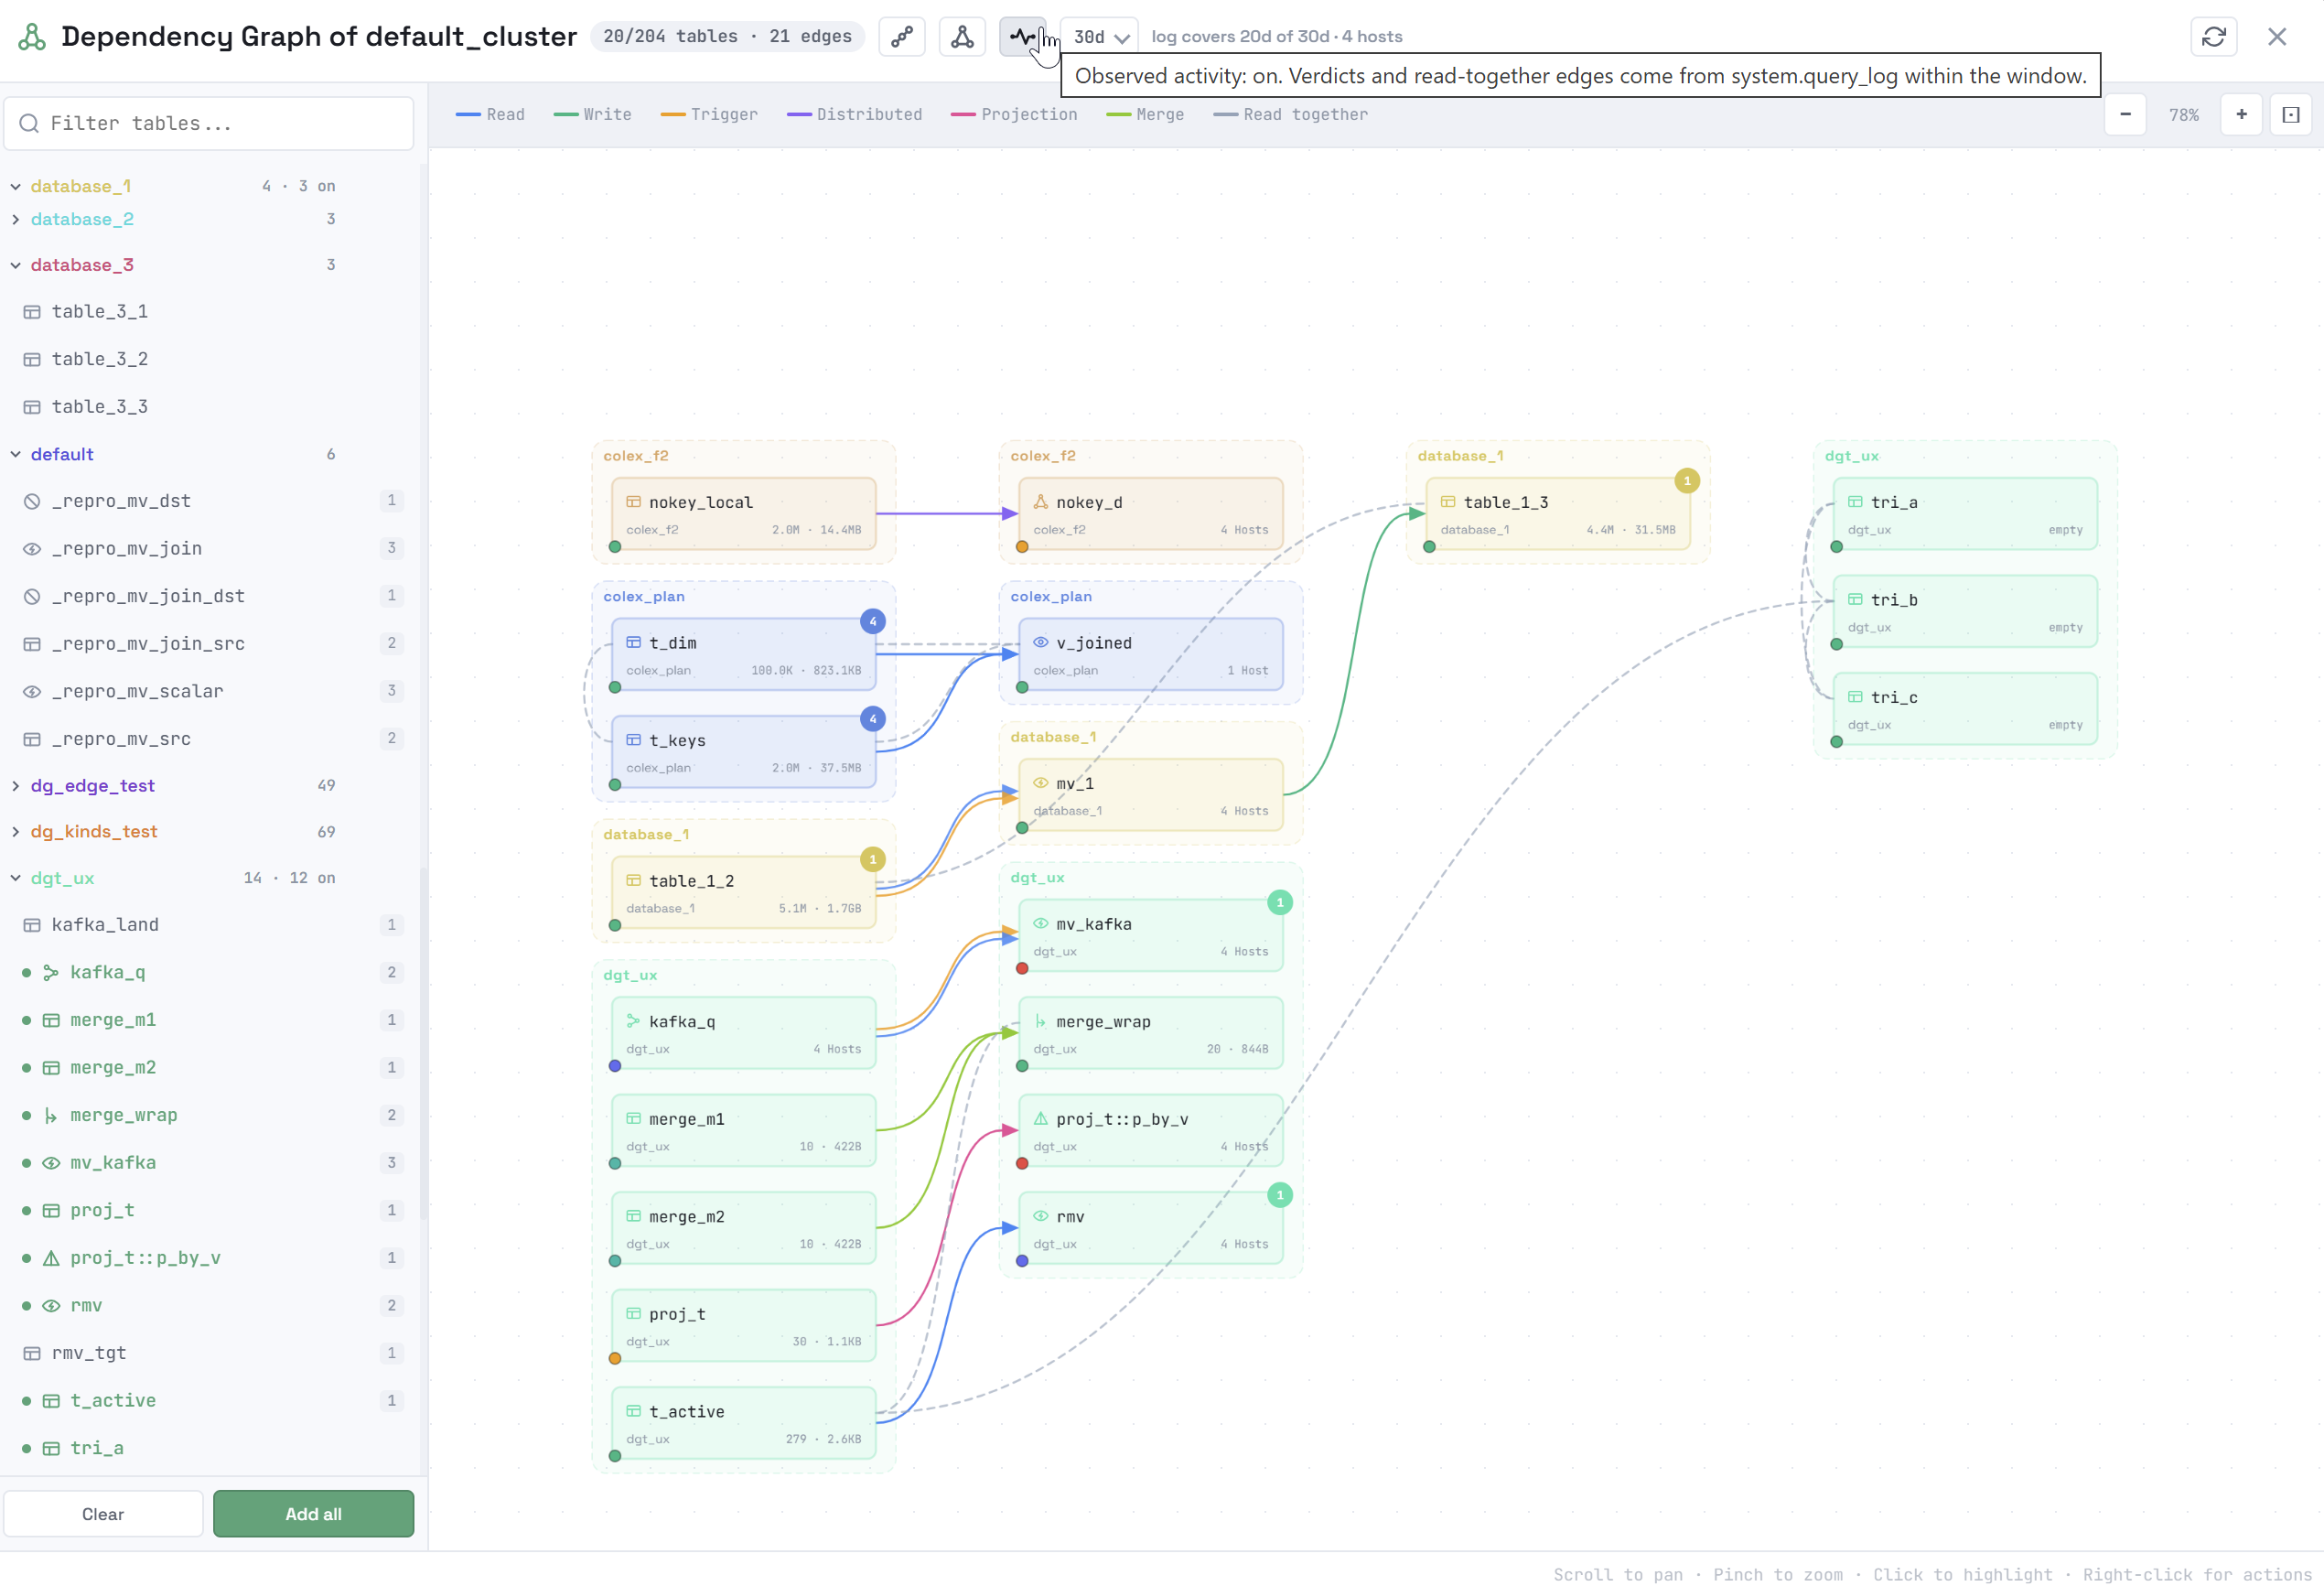Screen dimensions: 2324x1586
Task: Click the refresh graph icon
Action: point(2213,37)
